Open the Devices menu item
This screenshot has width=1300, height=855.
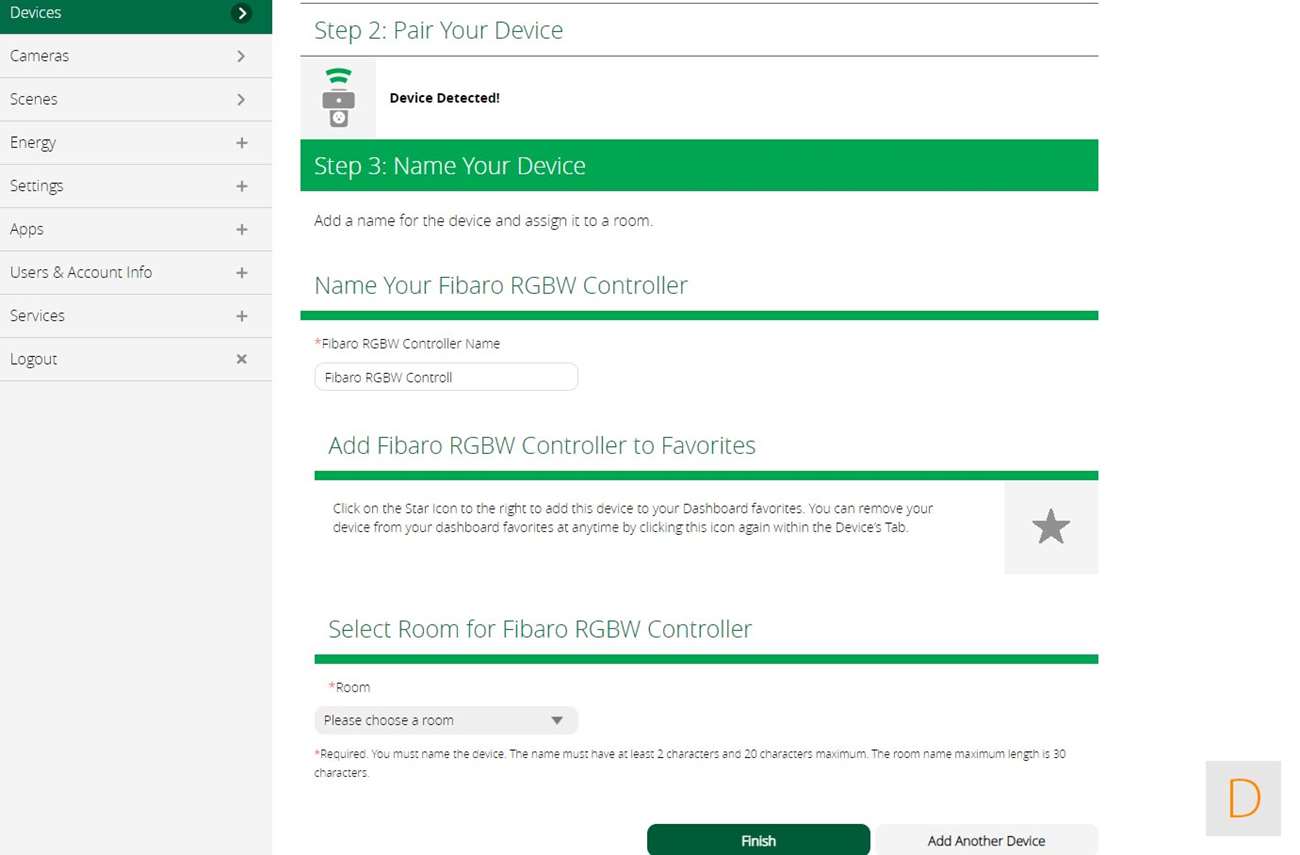pos(36,13)
